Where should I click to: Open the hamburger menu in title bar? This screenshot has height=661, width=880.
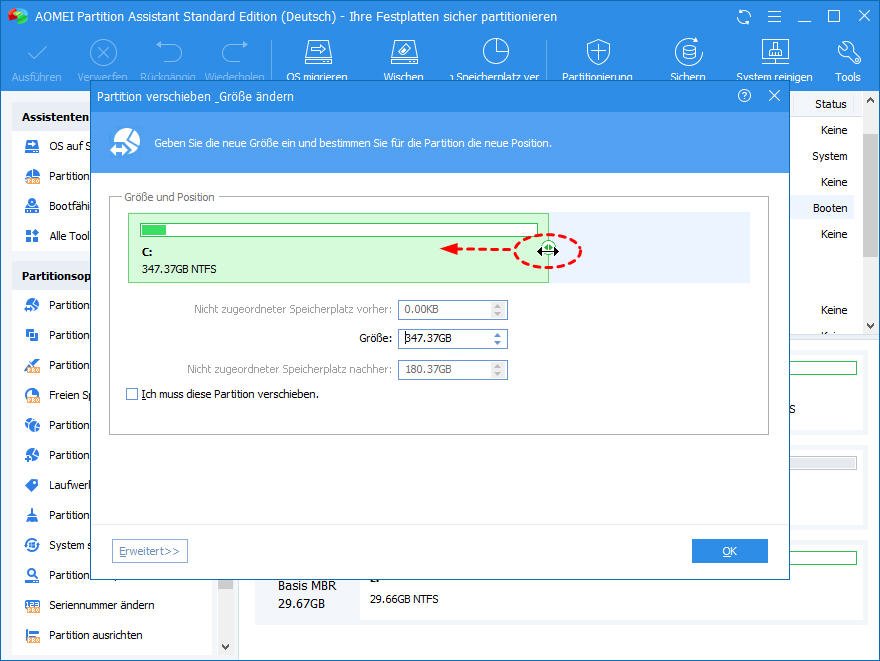pyautogui.click(x=774, y=17)
